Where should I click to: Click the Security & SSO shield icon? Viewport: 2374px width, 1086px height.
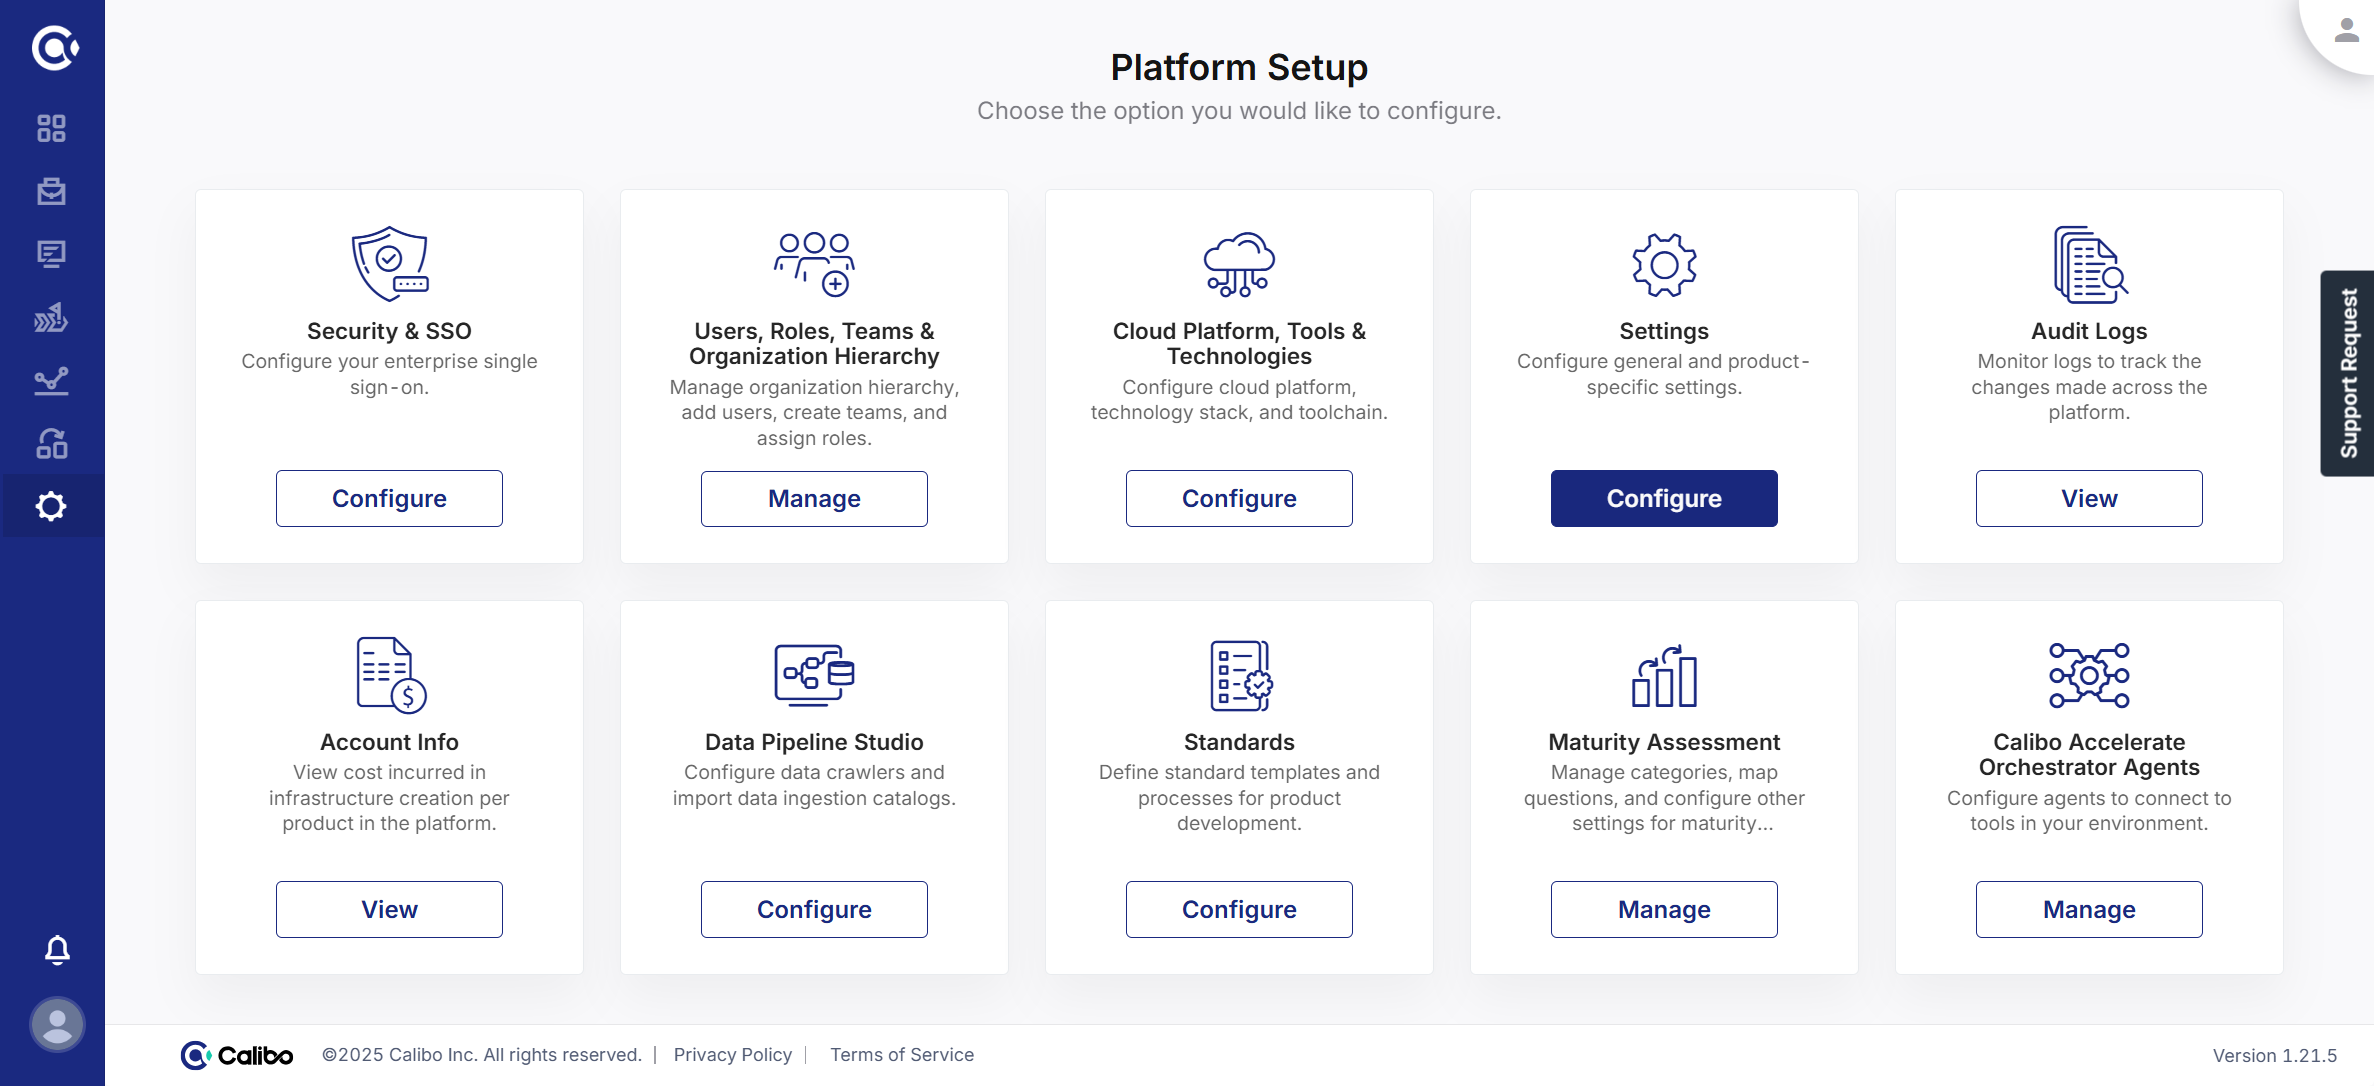click(x=389, y=264)
